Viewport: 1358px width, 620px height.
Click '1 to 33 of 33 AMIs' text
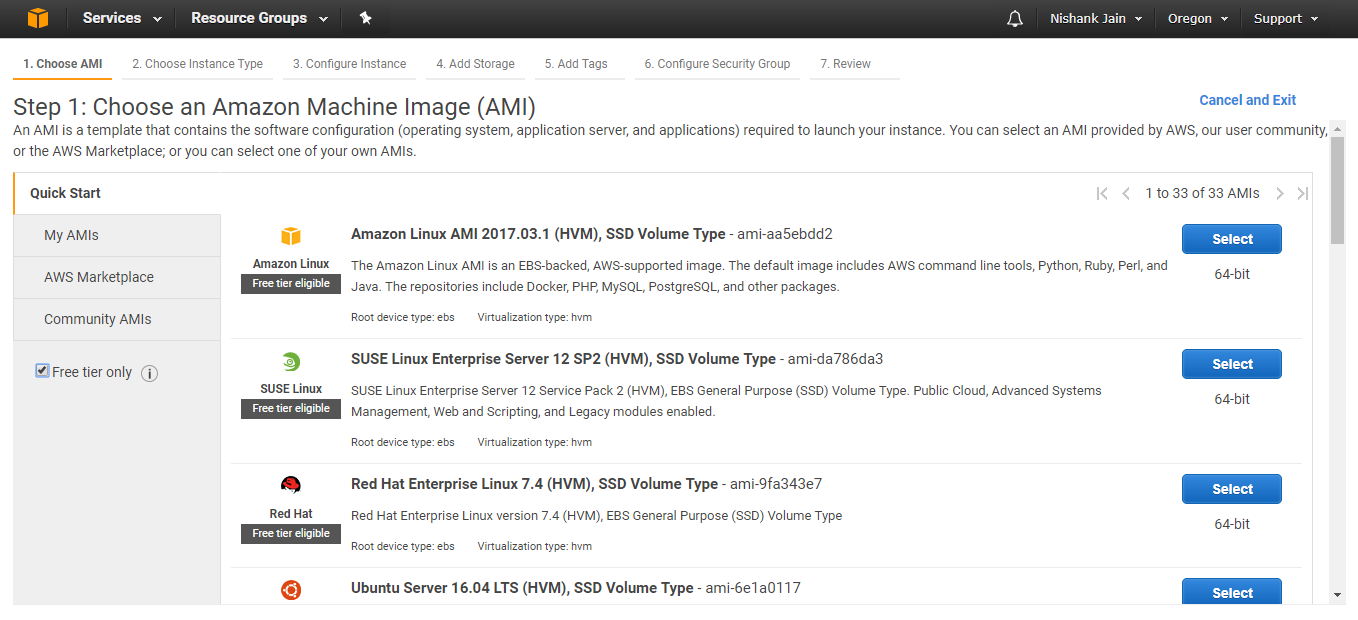(x=1202, y=193)
